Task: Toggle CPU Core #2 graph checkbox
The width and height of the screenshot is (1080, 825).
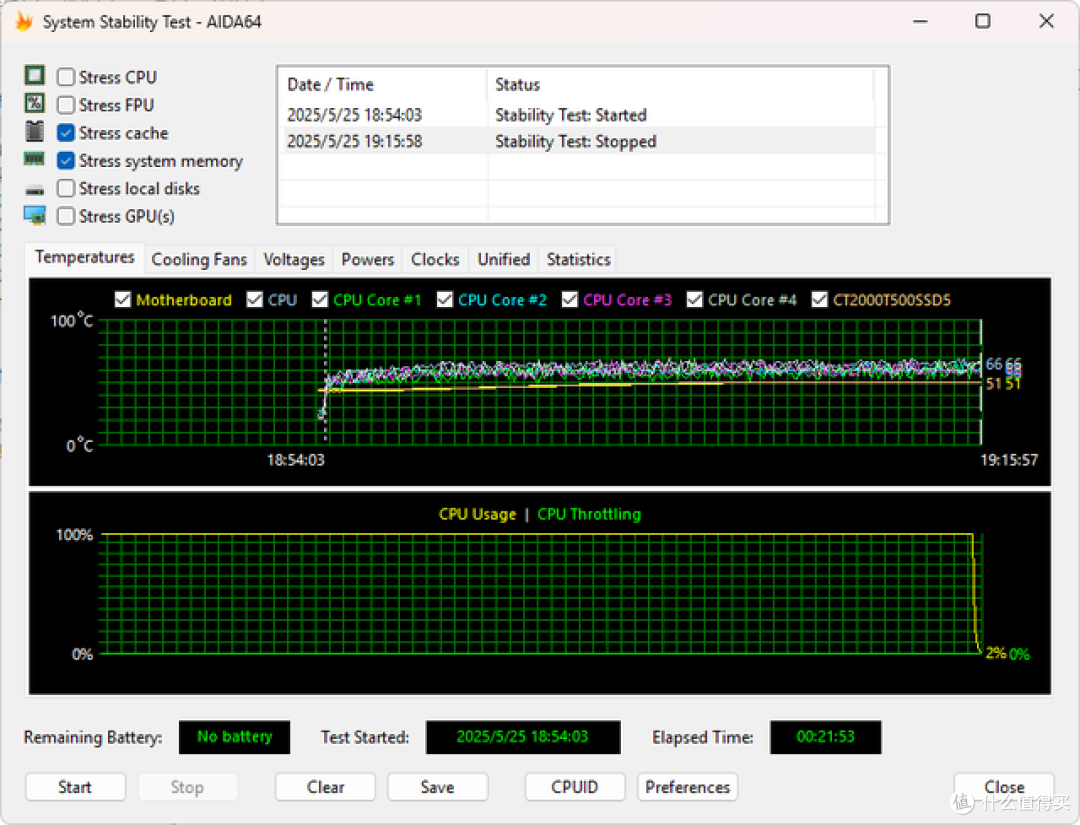Action: [444, 300]
